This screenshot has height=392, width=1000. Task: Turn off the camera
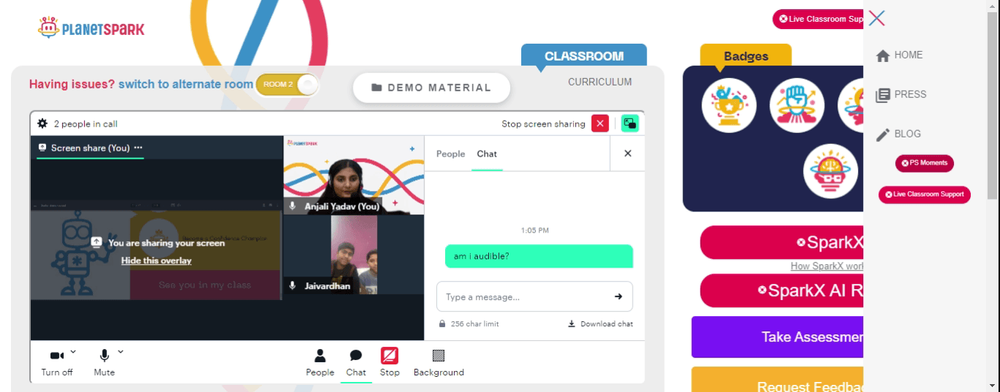(57, 363)
